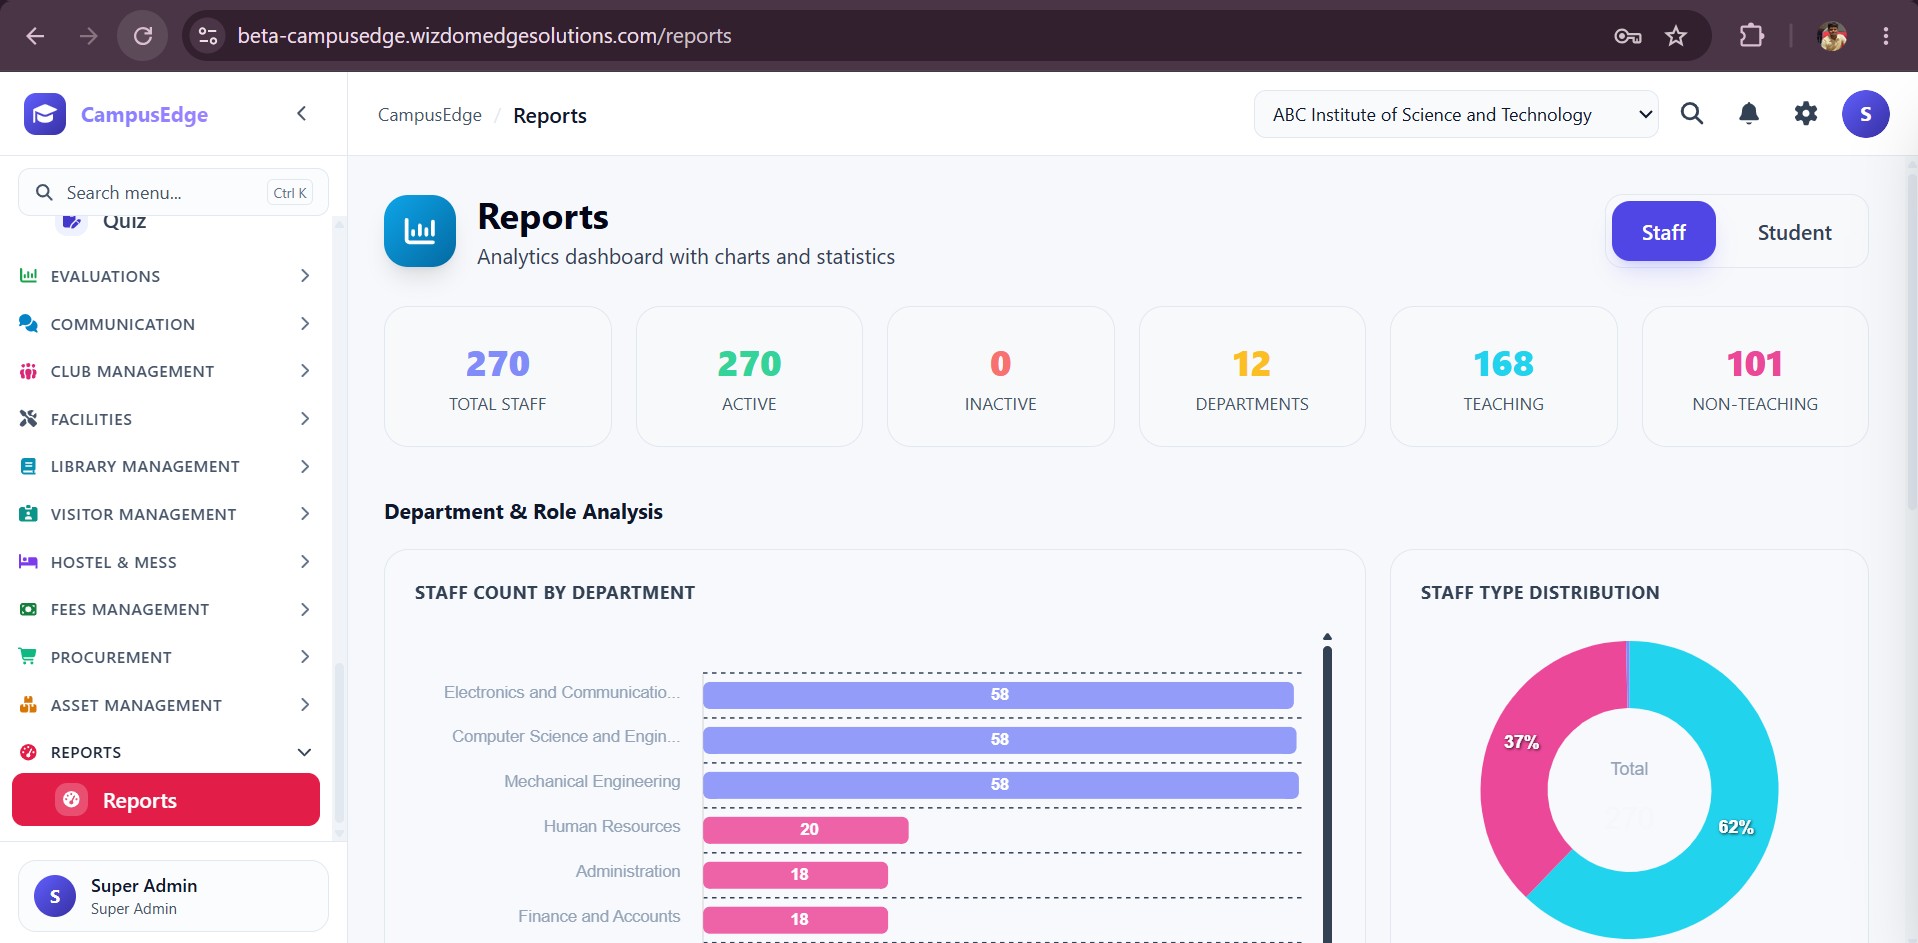Click the Evaluations chart icon in sidebar
Viewport: 1918px width, 943px height.
point(28,275)
